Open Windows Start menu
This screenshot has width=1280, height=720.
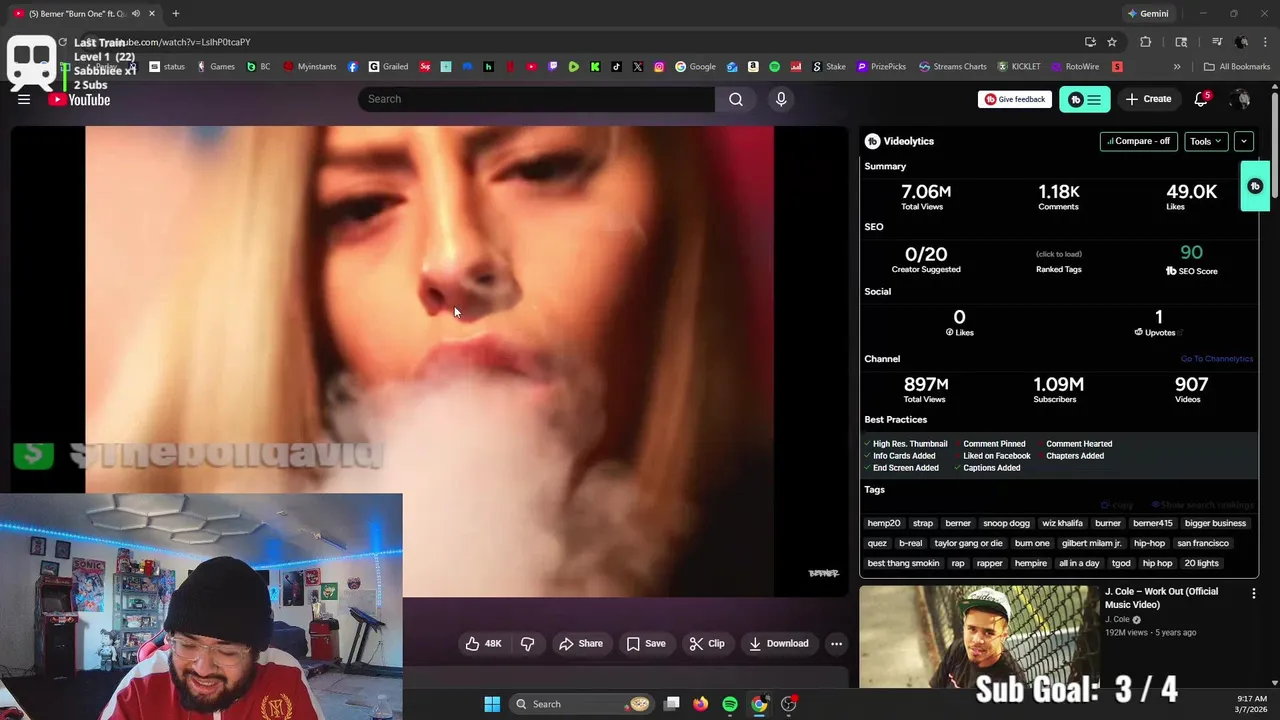pos(492,704)
